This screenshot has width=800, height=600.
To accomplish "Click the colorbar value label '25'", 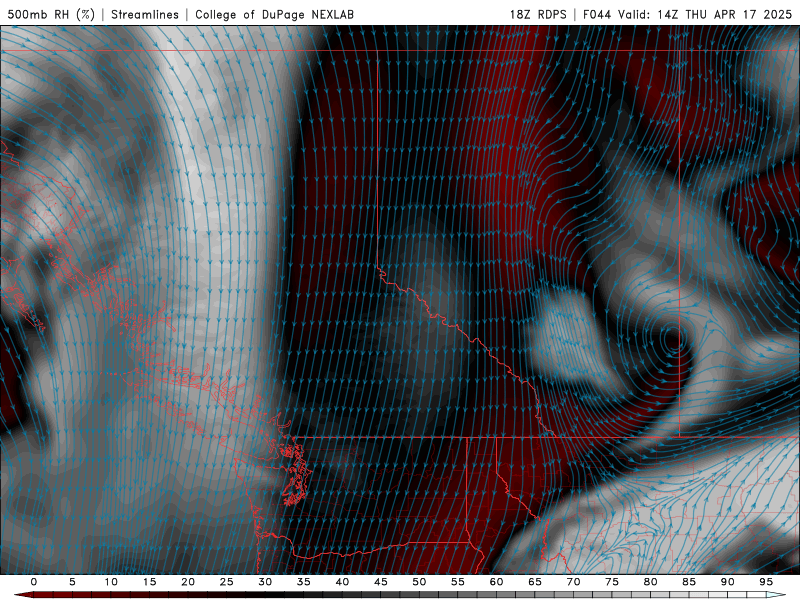I will click(227, 582).
